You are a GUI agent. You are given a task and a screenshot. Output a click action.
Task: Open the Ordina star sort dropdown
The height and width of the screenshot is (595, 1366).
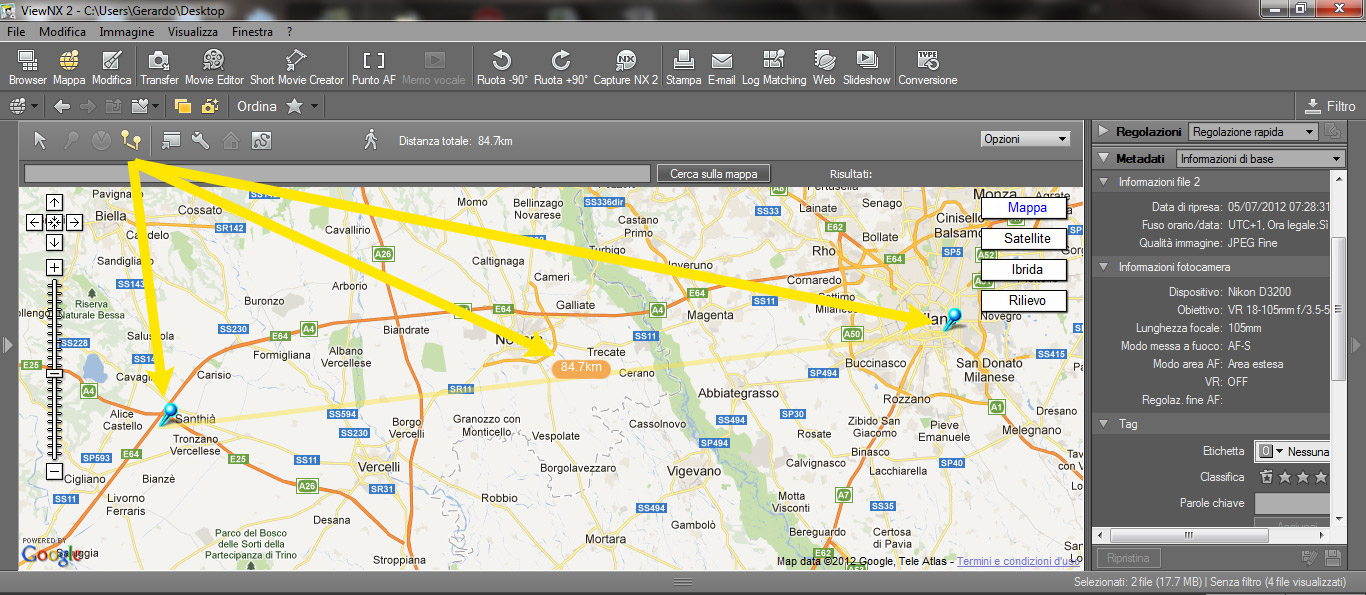(x=302, y=106)
